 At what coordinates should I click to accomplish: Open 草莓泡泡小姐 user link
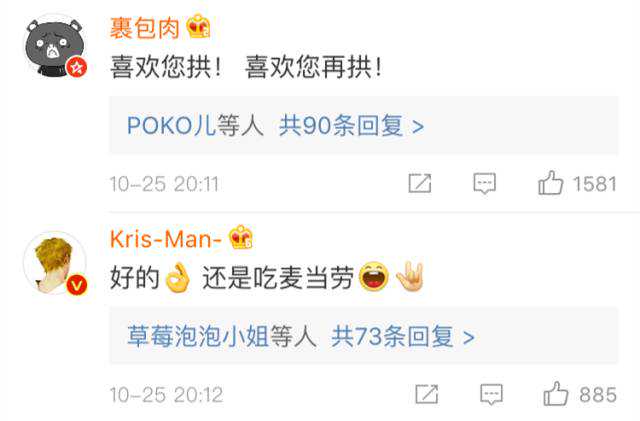coord(198,337)
